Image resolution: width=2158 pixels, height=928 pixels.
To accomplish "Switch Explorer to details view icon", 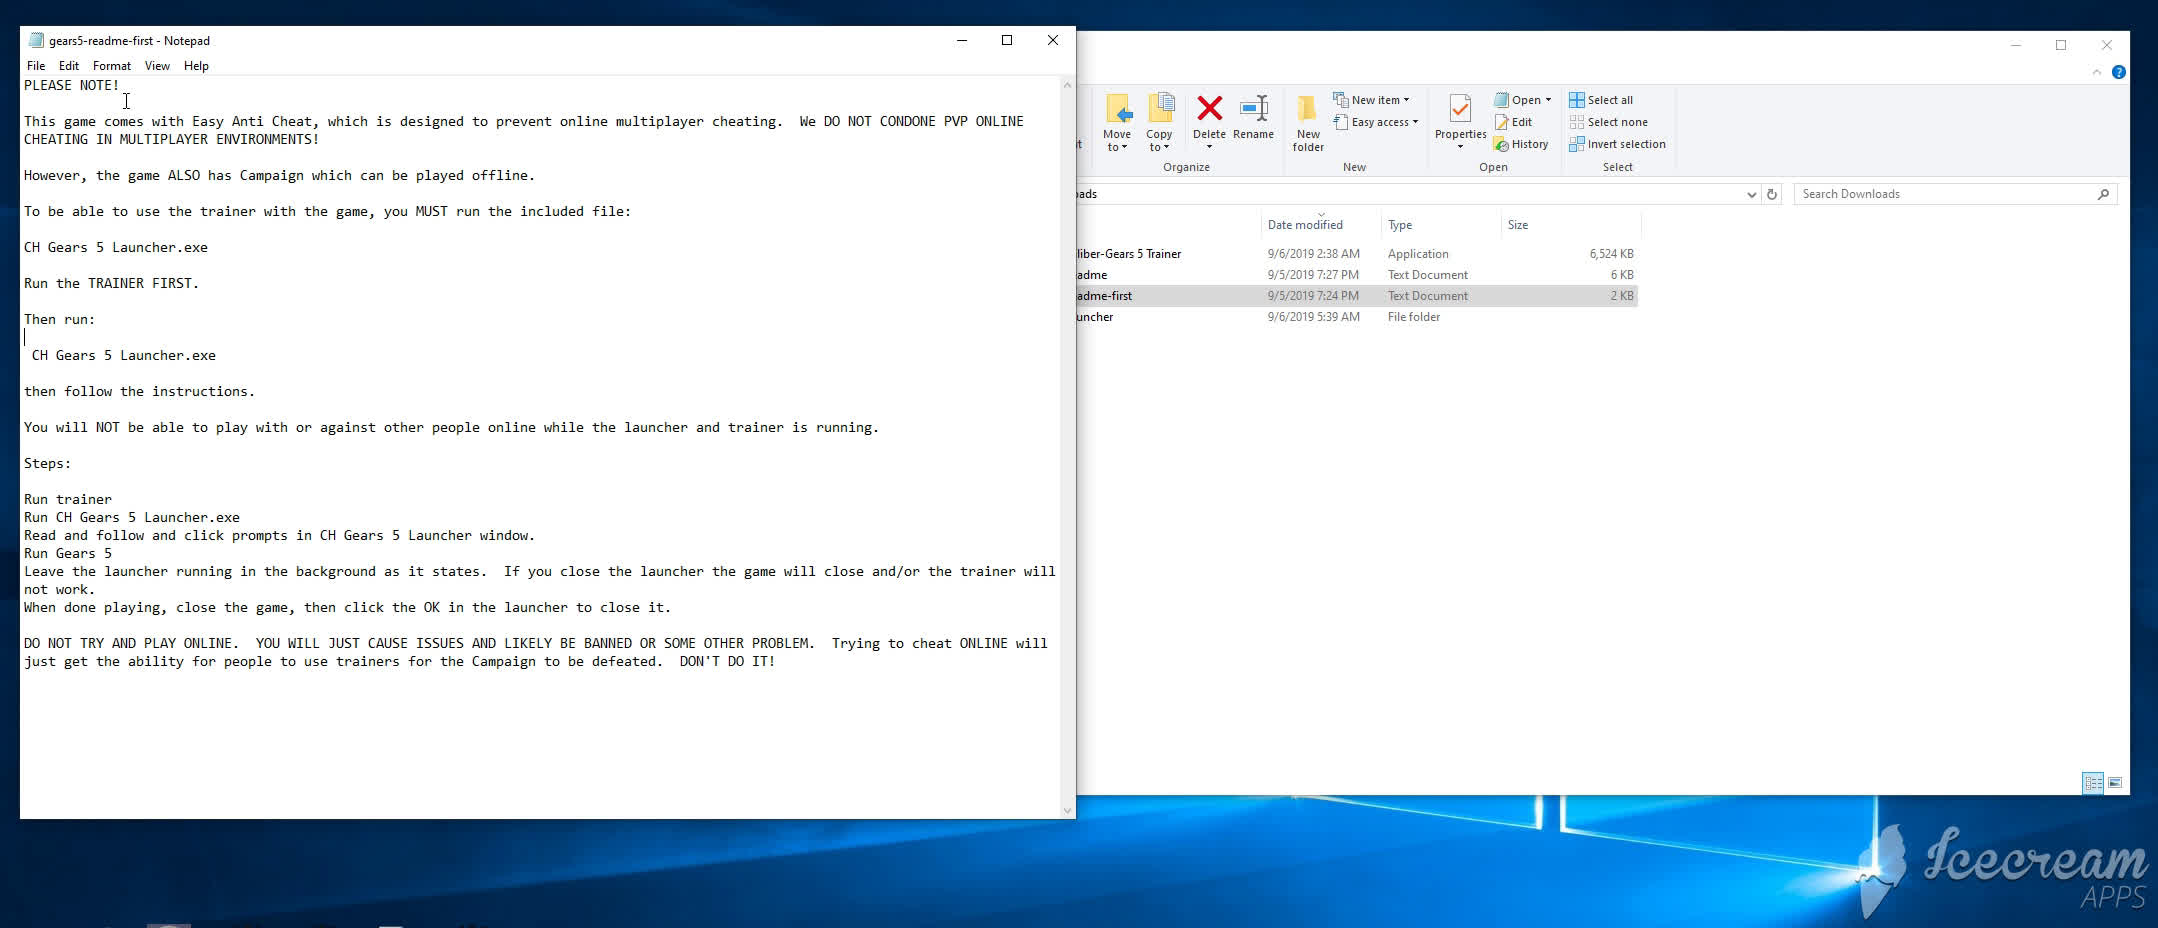I will pos(2093,783).
